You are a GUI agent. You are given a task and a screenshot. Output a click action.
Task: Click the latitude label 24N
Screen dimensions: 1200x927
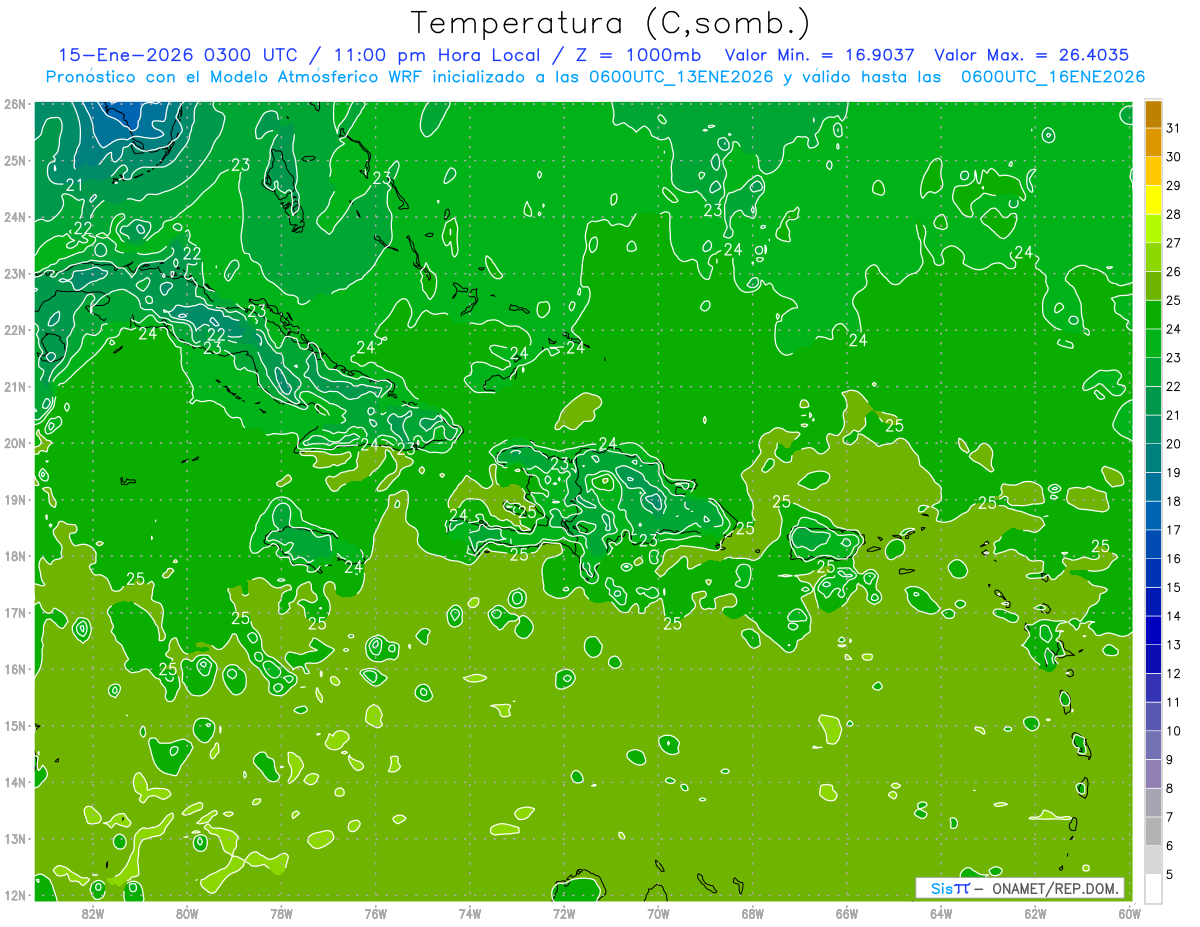(14, 217)
